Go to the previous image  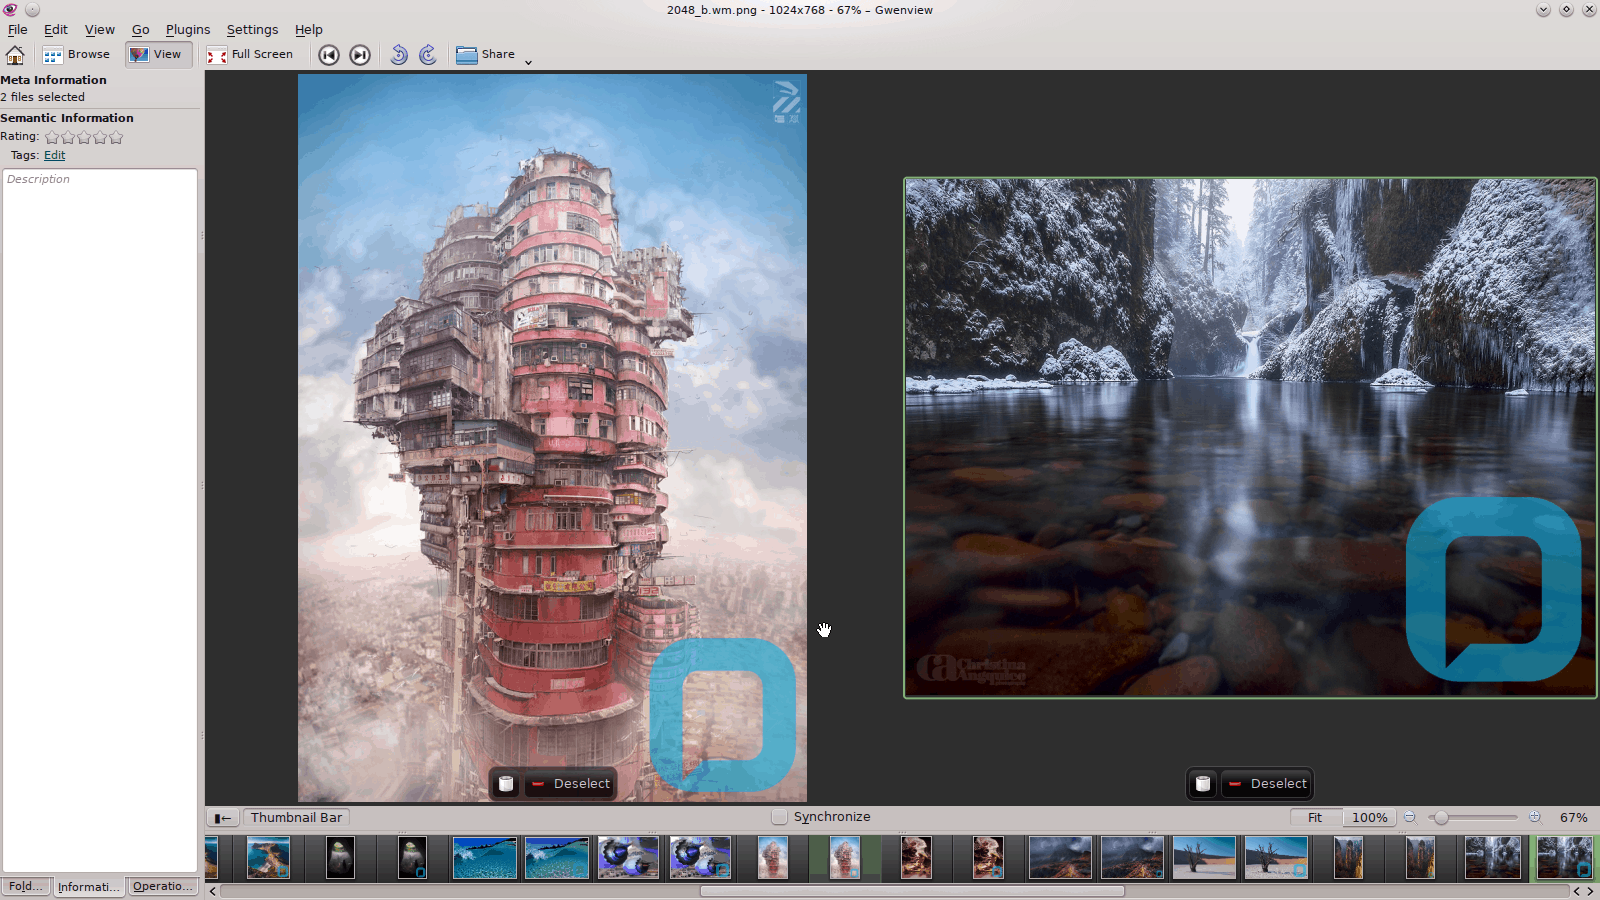click(329, 55)
